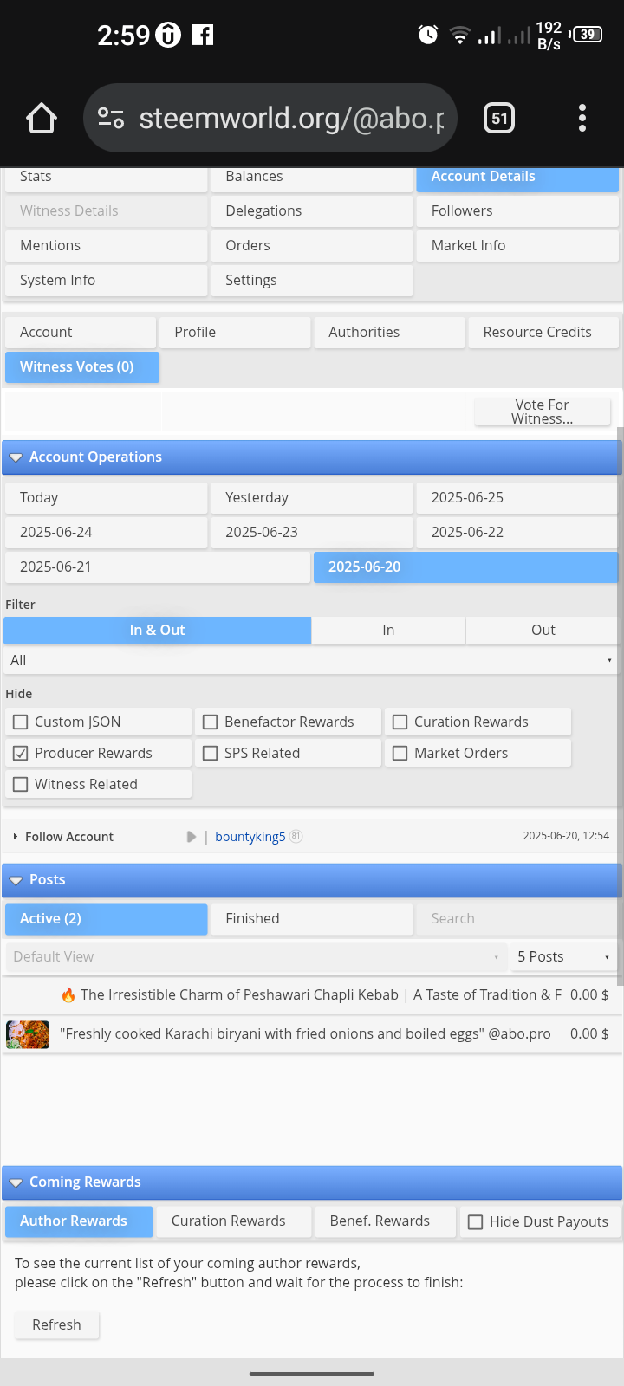Viewport: 624px width, 1386px height.
Task: Open the All operations filter dropdown
Action: pyautogui.click(x=311, y=661)
